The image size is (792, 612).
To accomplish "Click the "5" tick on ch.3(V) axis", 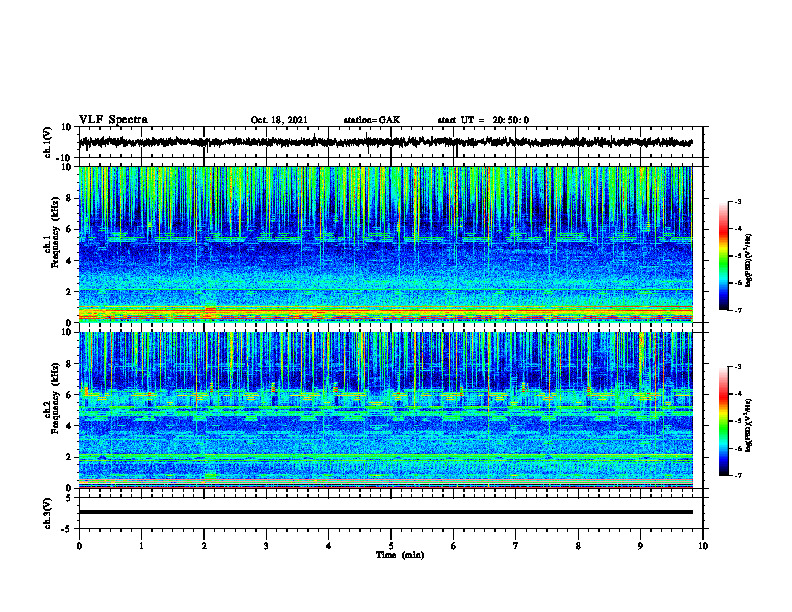I will pos(69,498).
